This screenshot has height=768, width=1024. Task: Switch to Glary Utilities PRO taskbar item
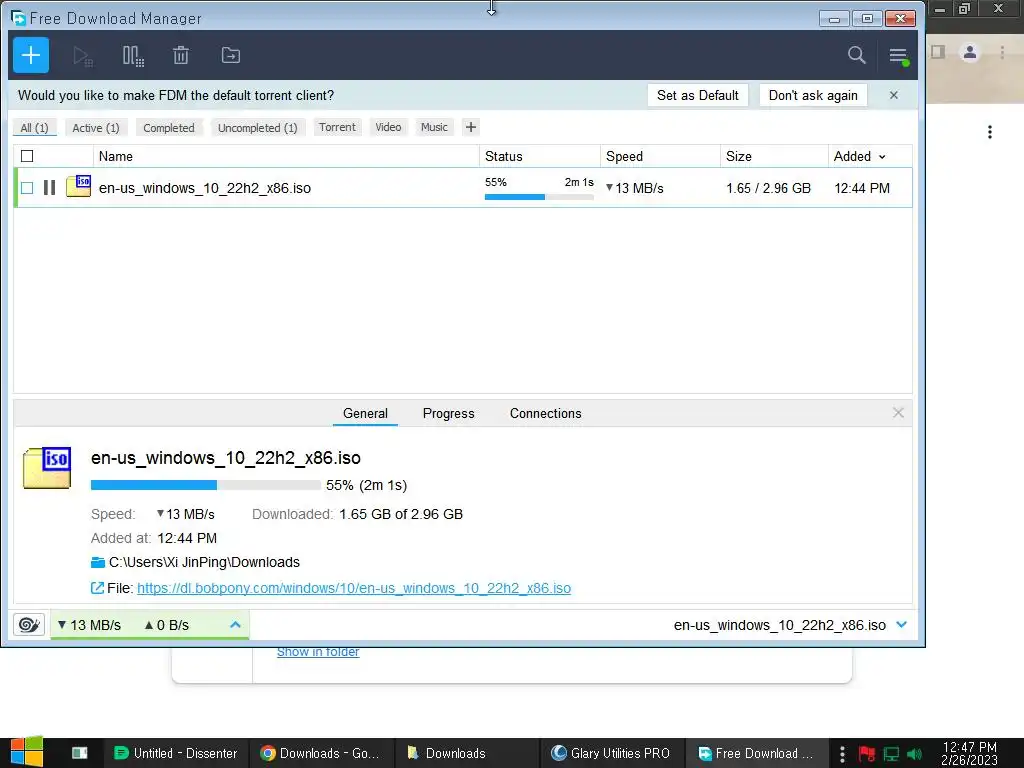click(611, 753)
